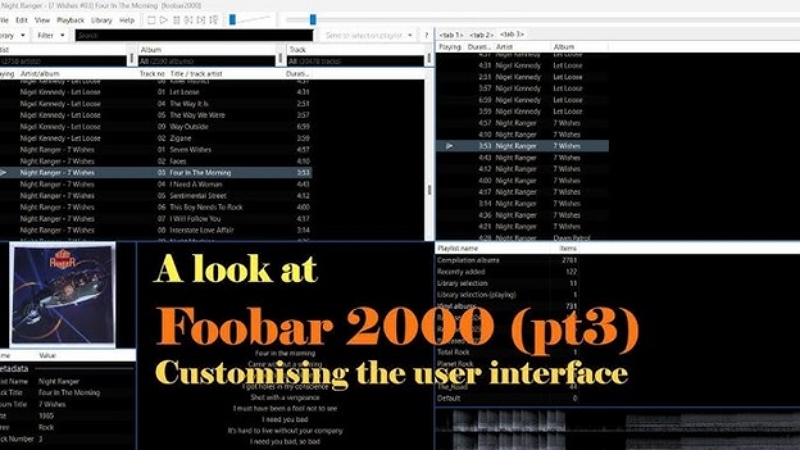The width and height of the screenshot is (800, 450).
Task: Select 6:59 Nigel Kennedy playlist row
Action: [522, 100]
